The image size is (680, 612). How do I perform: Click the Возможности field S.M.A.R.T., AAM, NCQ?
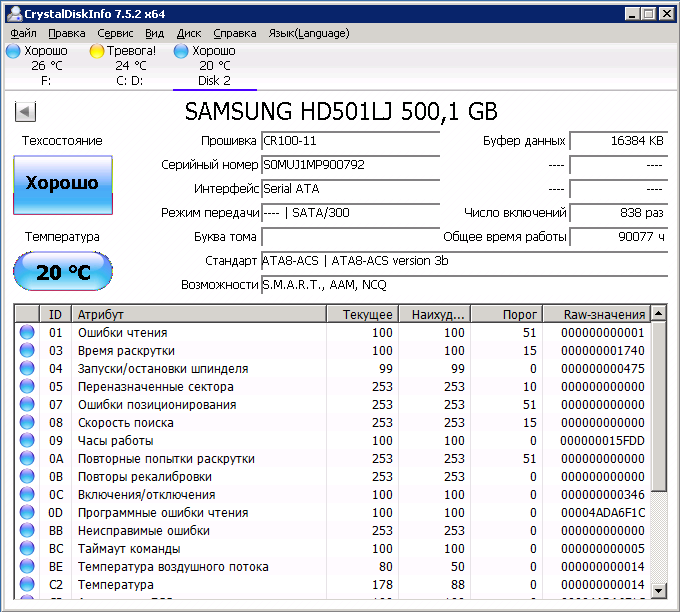coord(464,285)
